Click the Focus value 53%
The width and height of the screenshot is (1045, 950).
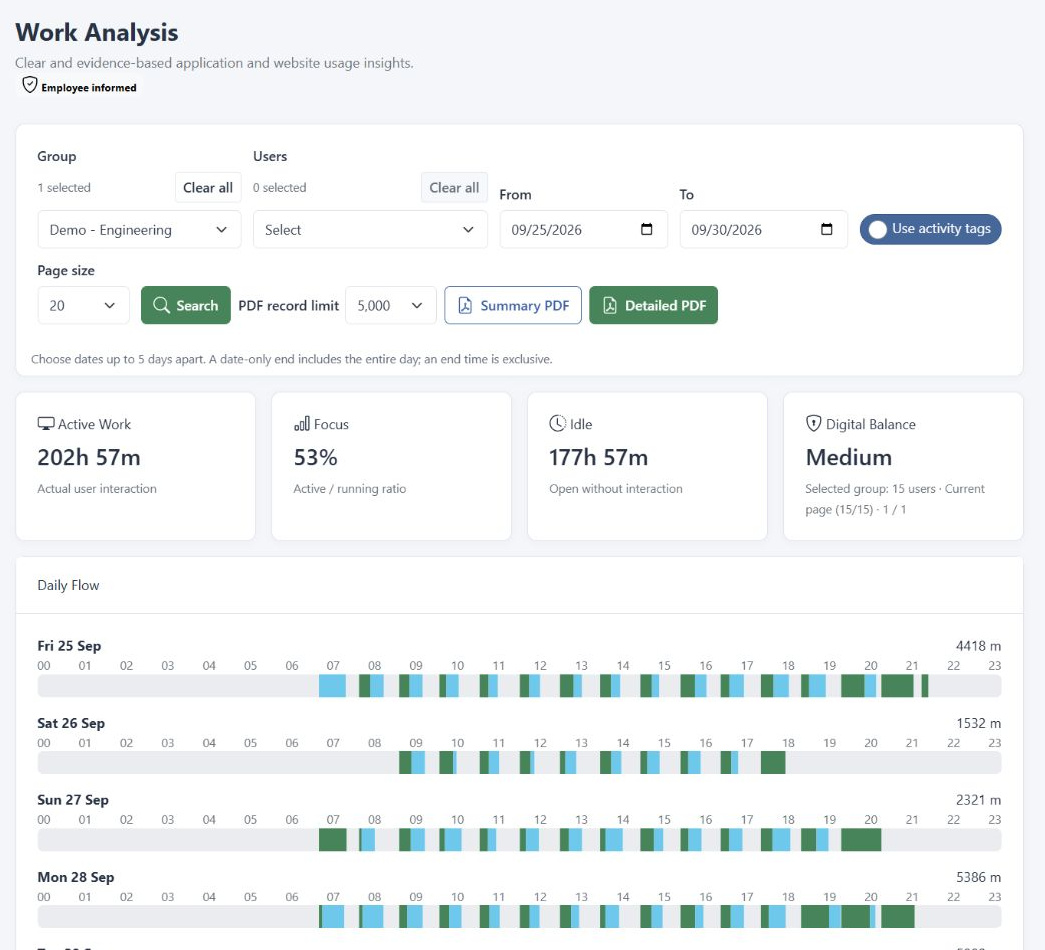click(315, 457)
